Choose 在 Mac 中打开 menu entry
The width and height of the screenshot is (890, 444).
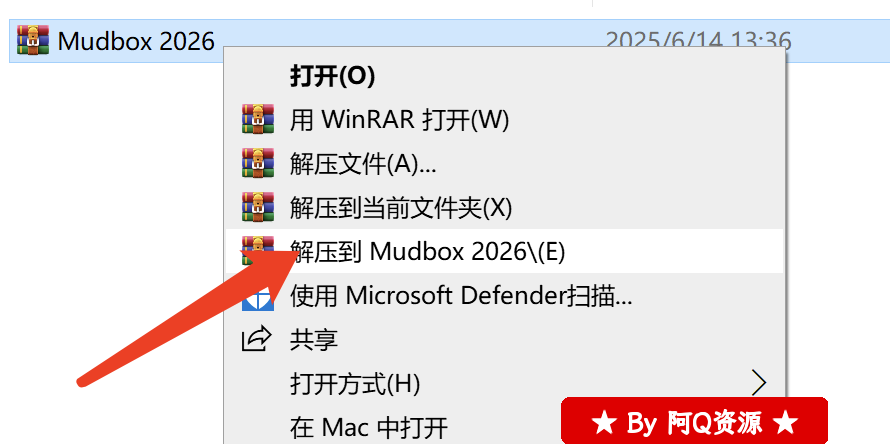tap(369, 426)
